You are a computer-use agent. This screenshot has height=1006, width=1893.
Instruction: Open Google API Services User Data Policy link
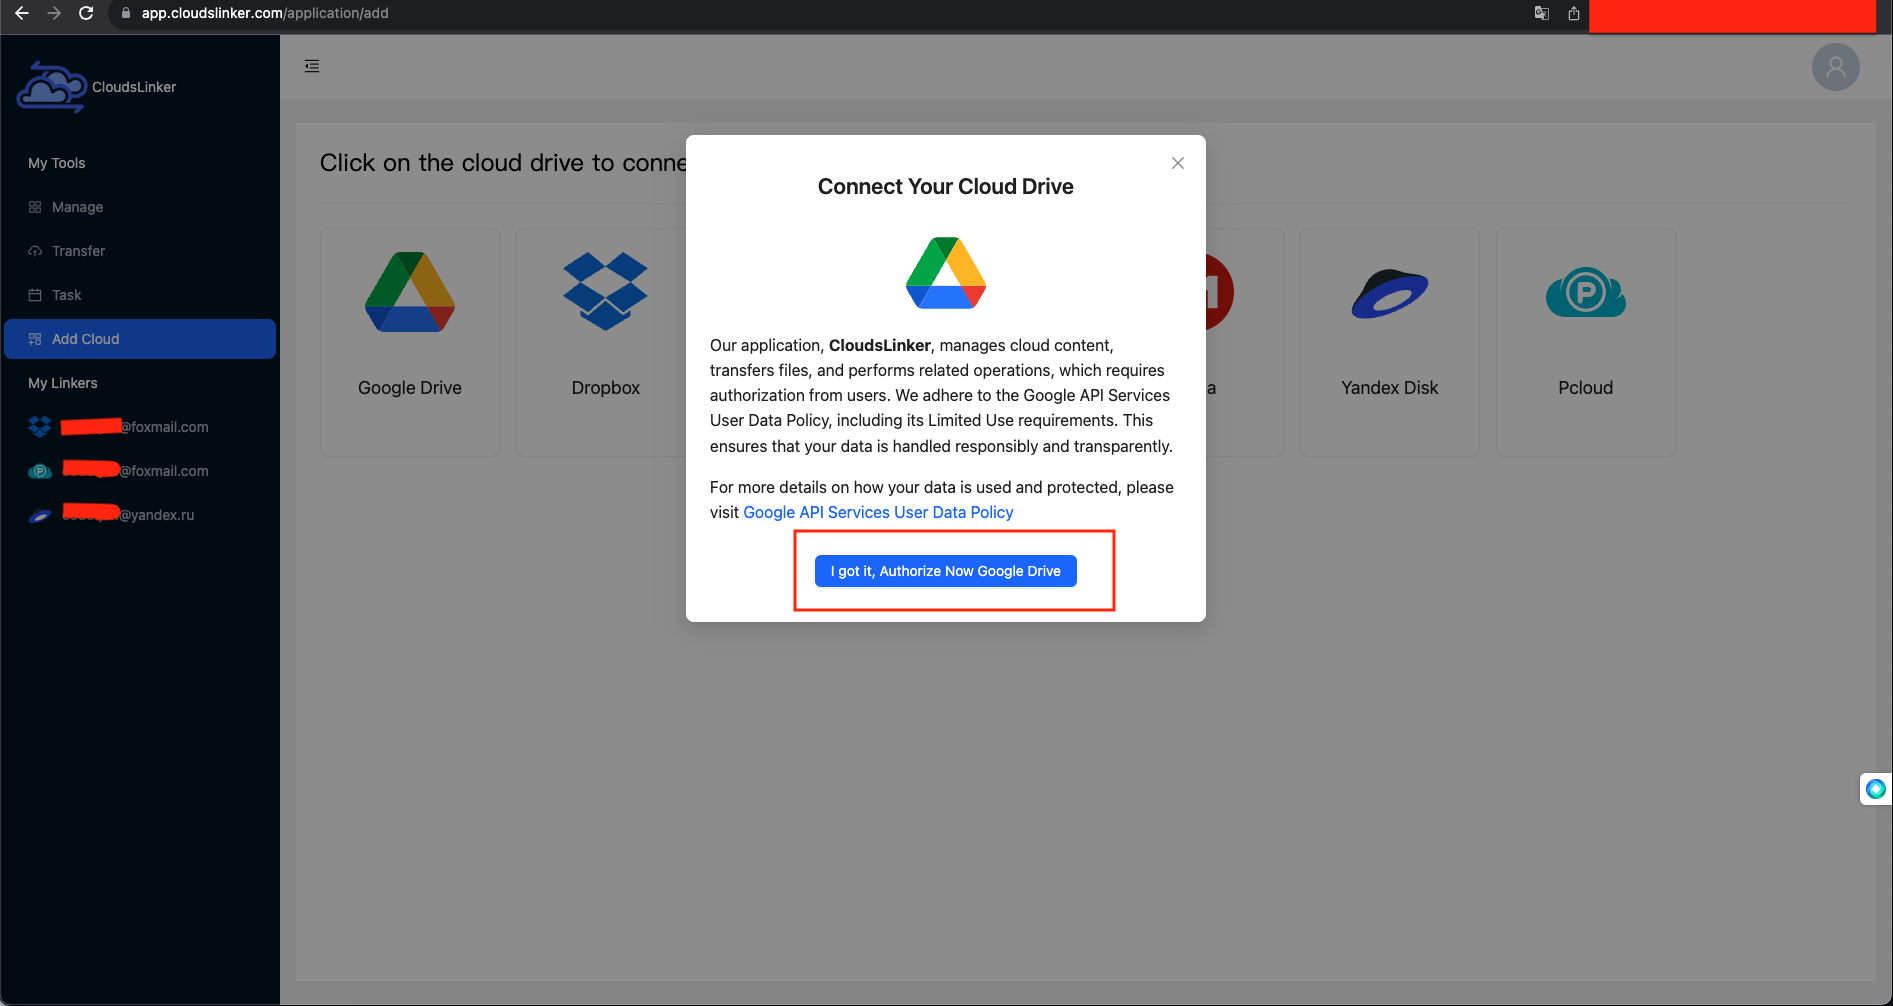click(x=878, y=512)
